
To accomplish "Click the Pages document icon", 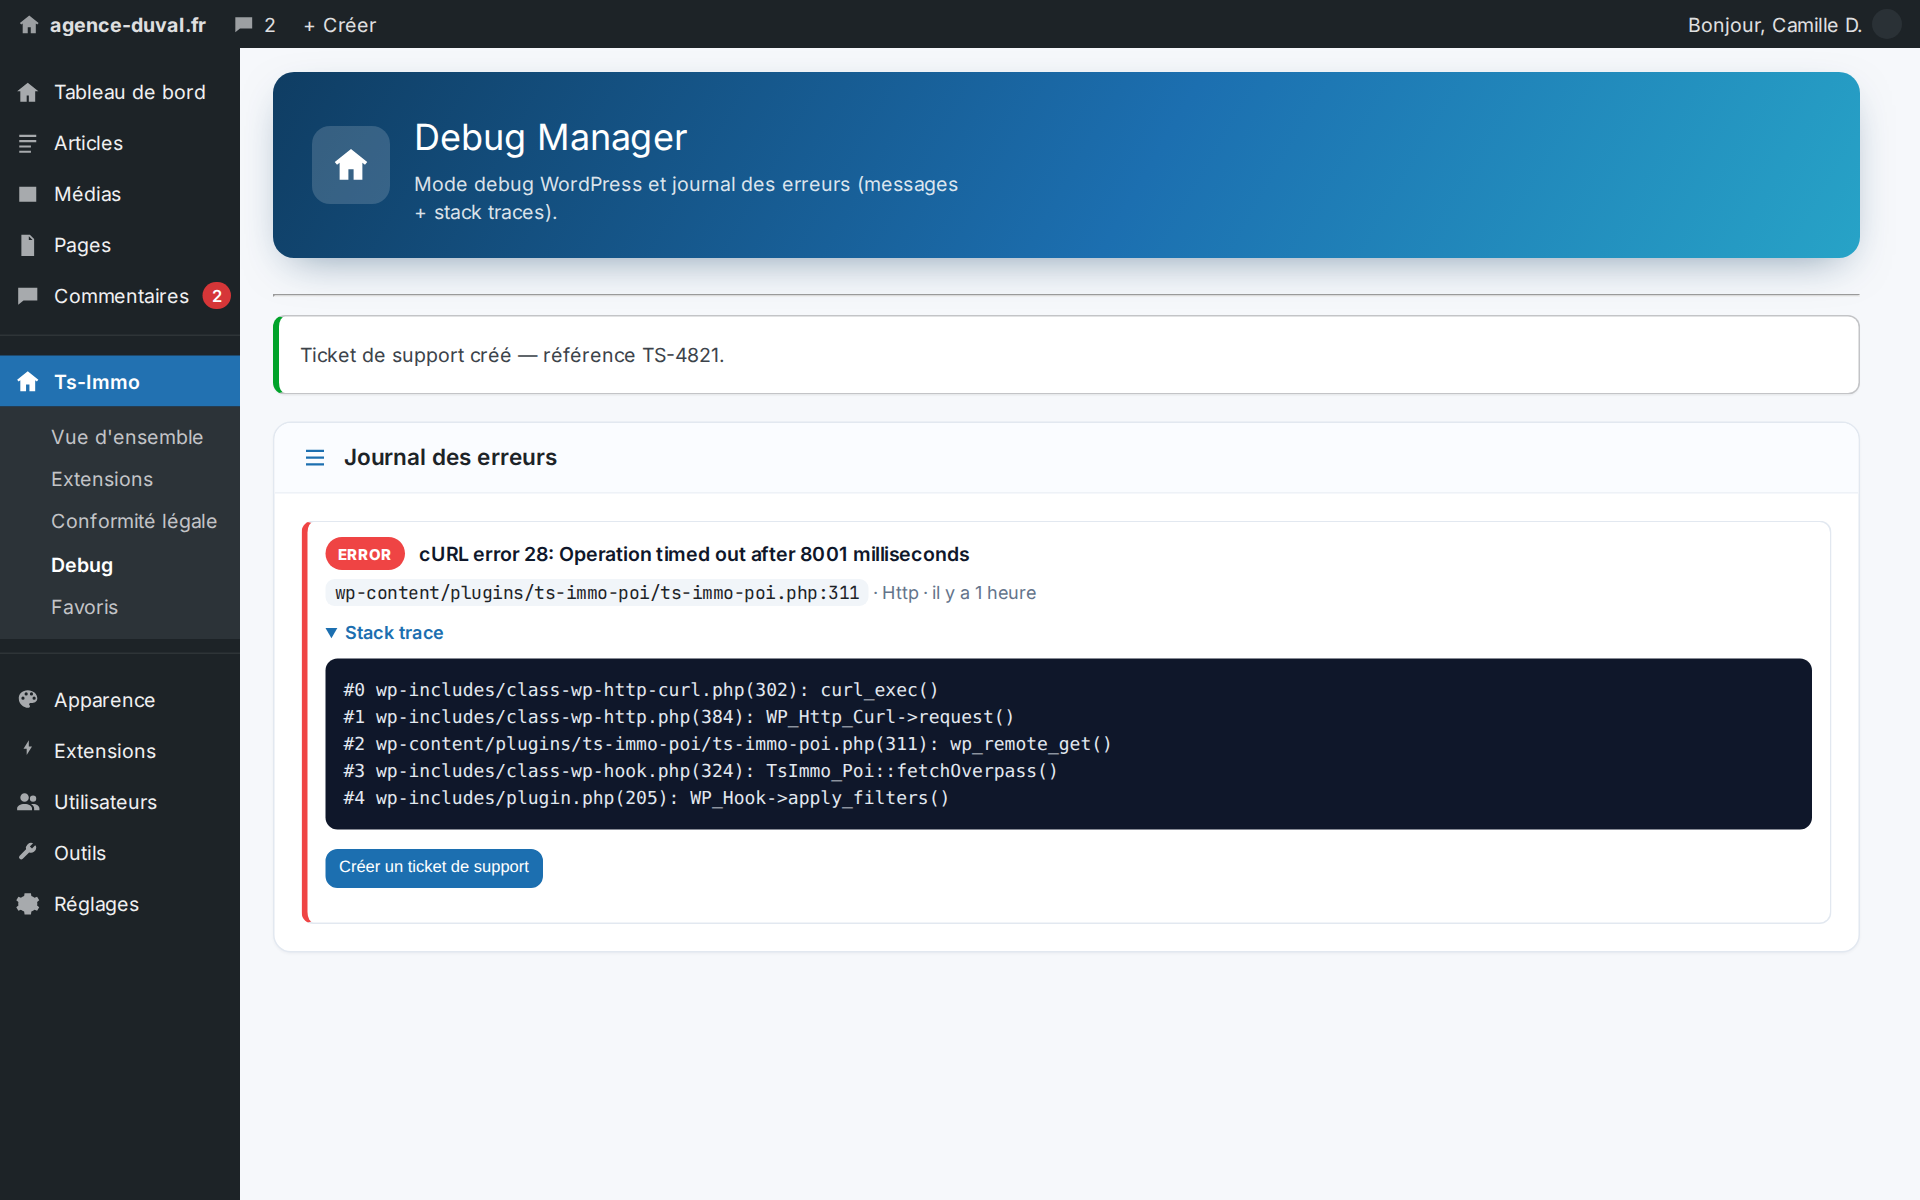I will click(28, 245).
